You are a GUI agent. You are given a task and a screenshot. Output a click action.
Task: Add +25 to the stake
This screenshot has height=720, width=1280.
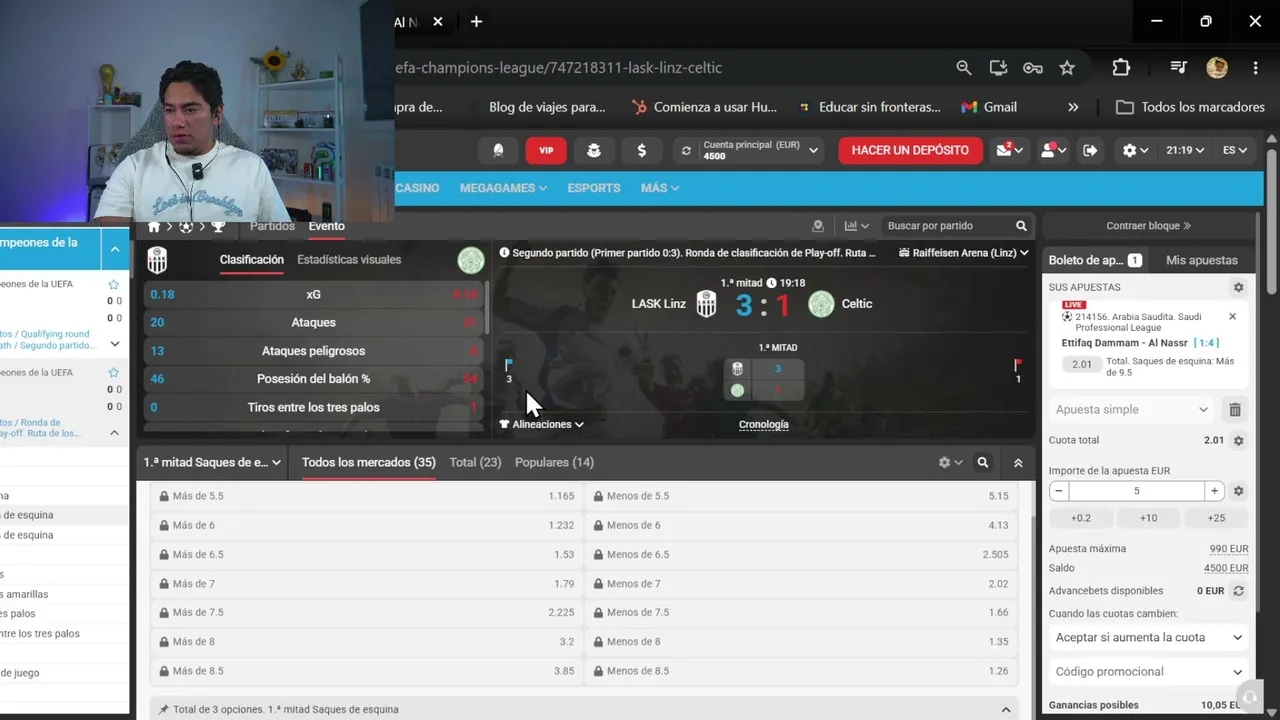pyautogui.click(x=1216, y=518)
